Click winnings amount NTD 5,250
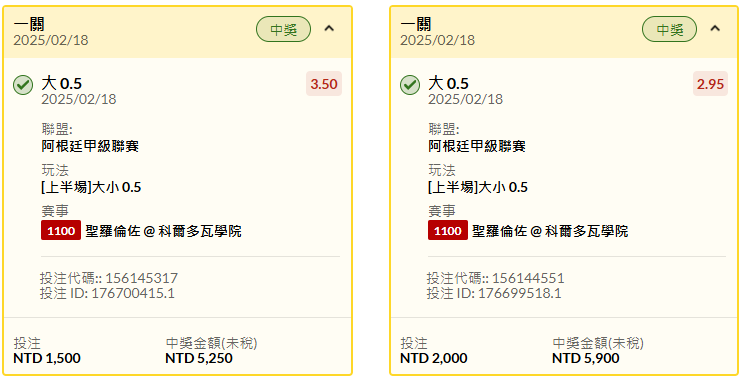The width and height of the screenshot is (743, 379). click(199, 358)
